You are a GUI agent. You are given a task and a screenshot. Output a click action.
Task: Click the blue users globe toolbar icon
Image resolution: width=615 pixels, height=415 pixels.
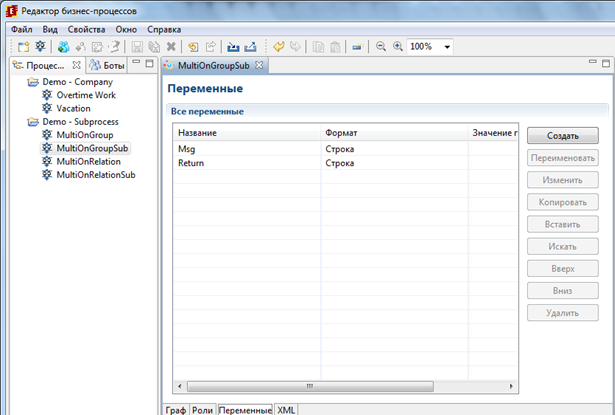[x=63, y=47]
